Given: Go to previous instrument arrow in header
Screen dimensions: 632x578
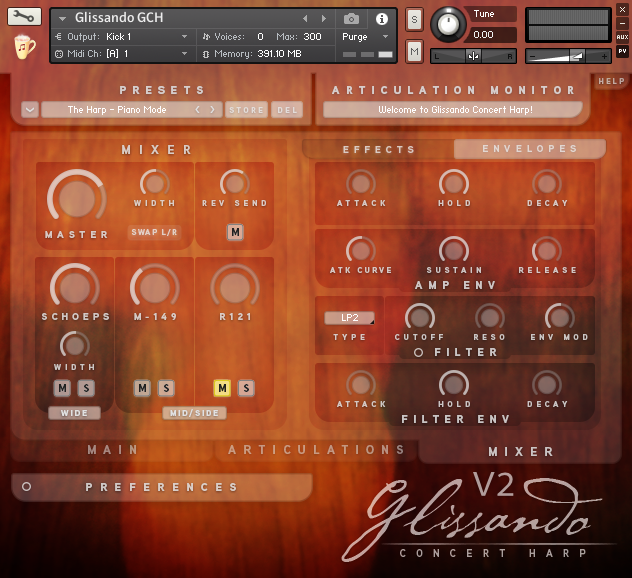Looking at the screenshot, I should (x=305, y=19).
